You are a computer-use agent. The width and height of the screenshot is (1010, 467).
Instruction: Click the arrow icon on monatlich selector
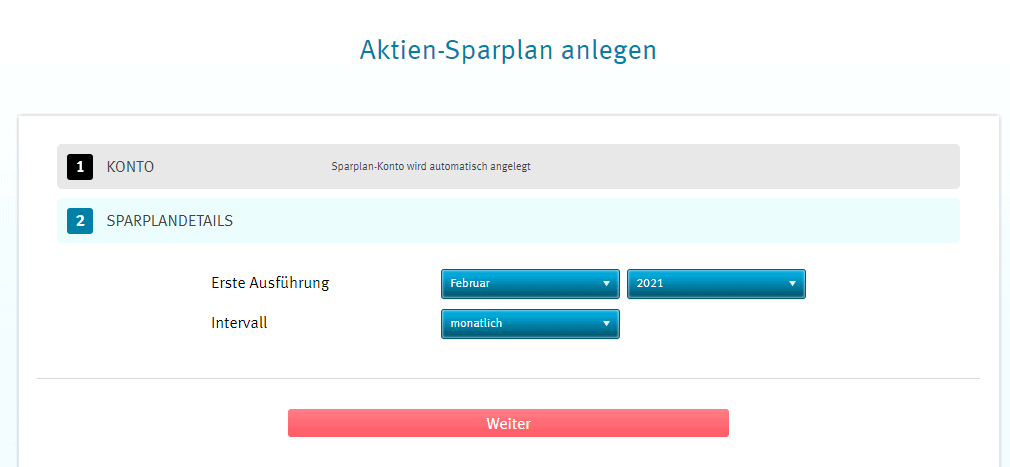click(606, 324)
